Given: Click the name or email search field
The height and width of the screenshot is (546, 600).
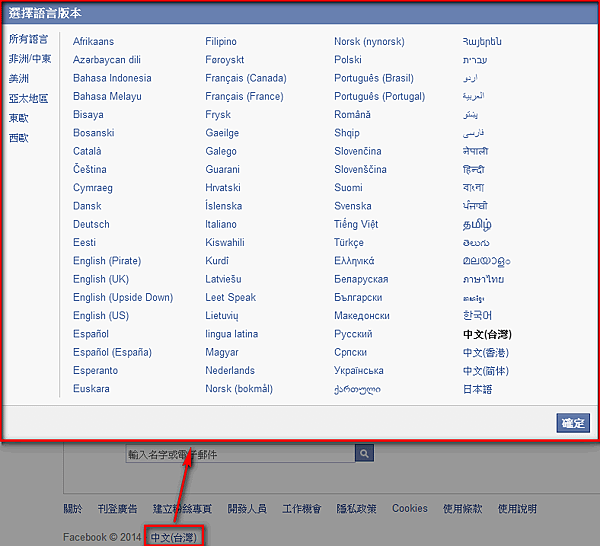Looking at the screenshot, I should pyautogui.click(x=240, y=454).
